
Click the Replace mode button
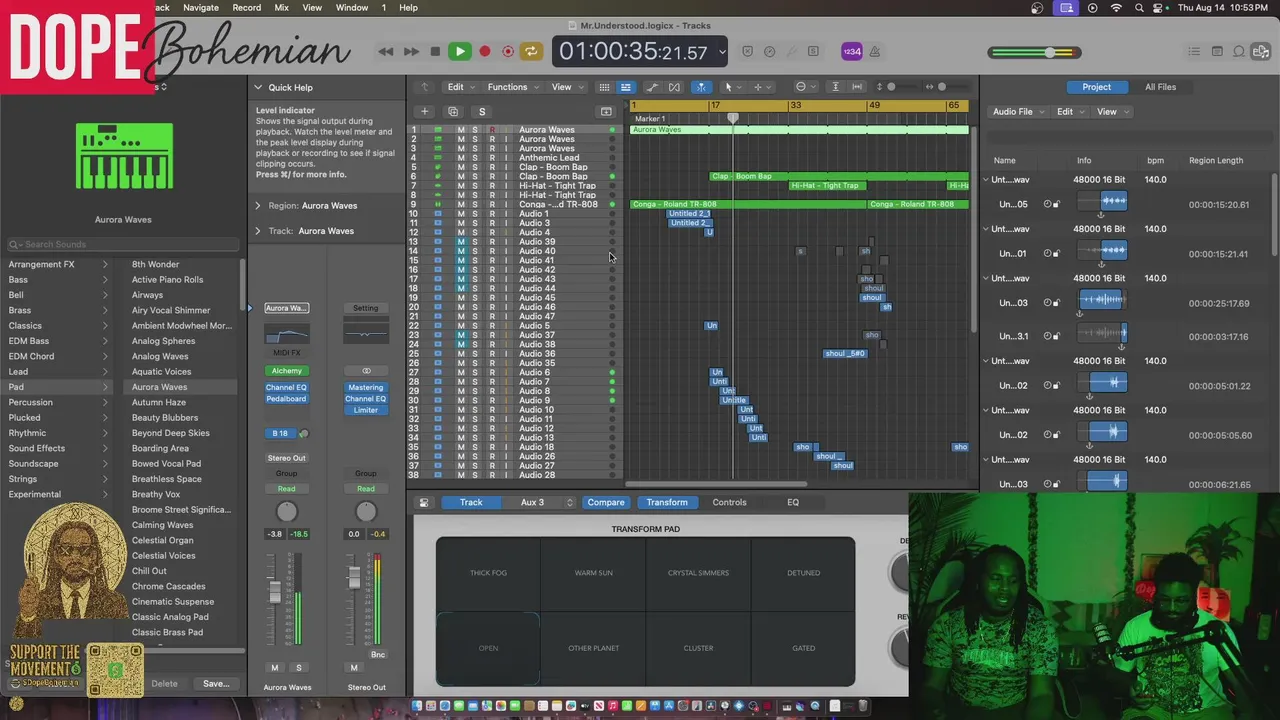[748, 51]
